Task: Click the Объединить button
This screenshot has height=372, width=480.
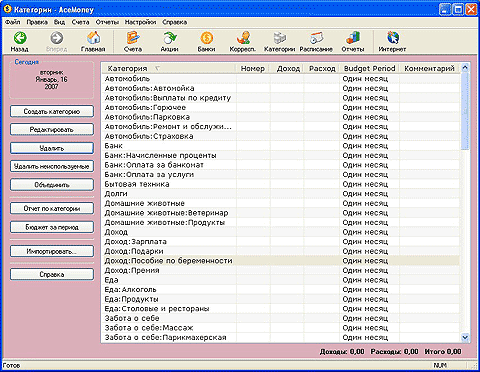Action: [x=52, y=185]
